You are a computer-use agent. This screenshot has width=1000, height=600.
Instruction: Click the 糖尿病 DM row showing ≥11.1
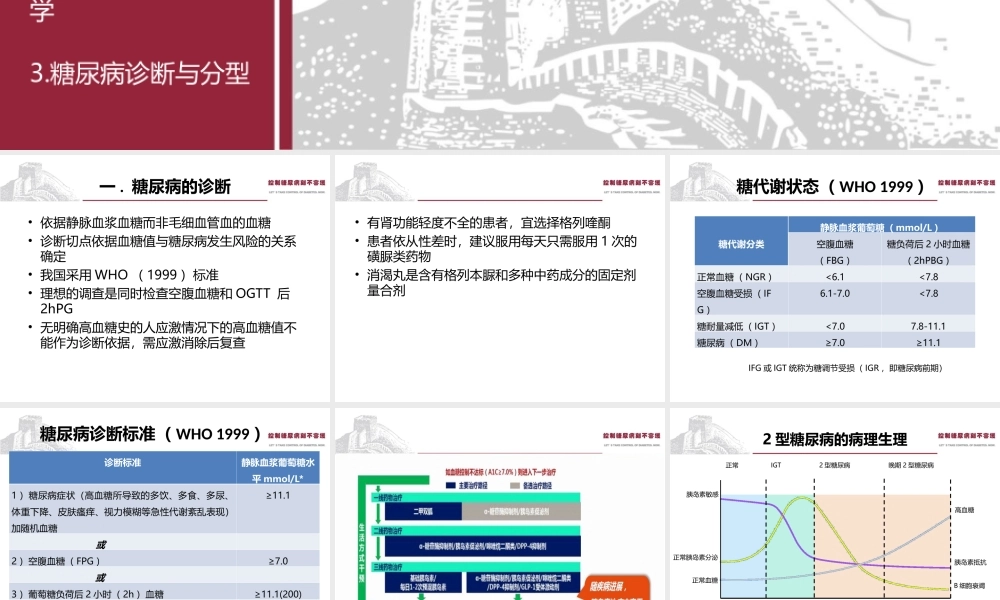tap(930, 342)
